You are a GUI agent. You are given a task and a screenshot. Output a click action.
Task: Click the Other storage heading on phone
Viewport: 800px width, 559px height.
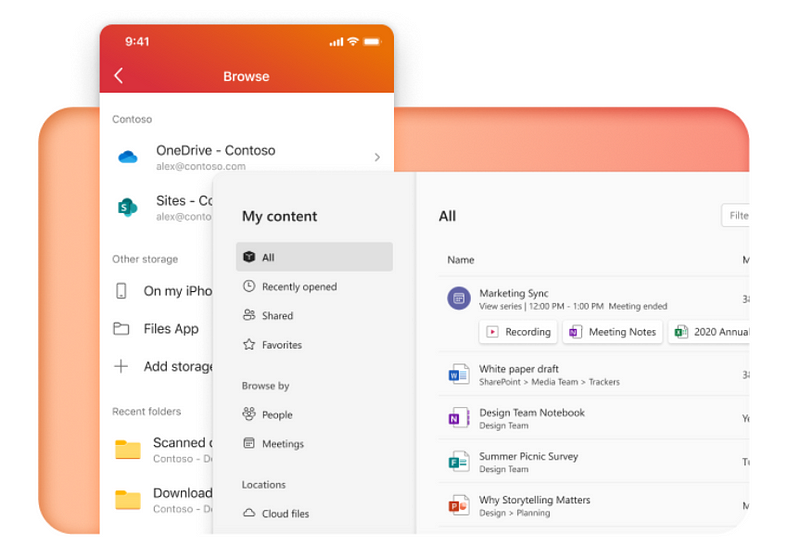coord(145,259)
